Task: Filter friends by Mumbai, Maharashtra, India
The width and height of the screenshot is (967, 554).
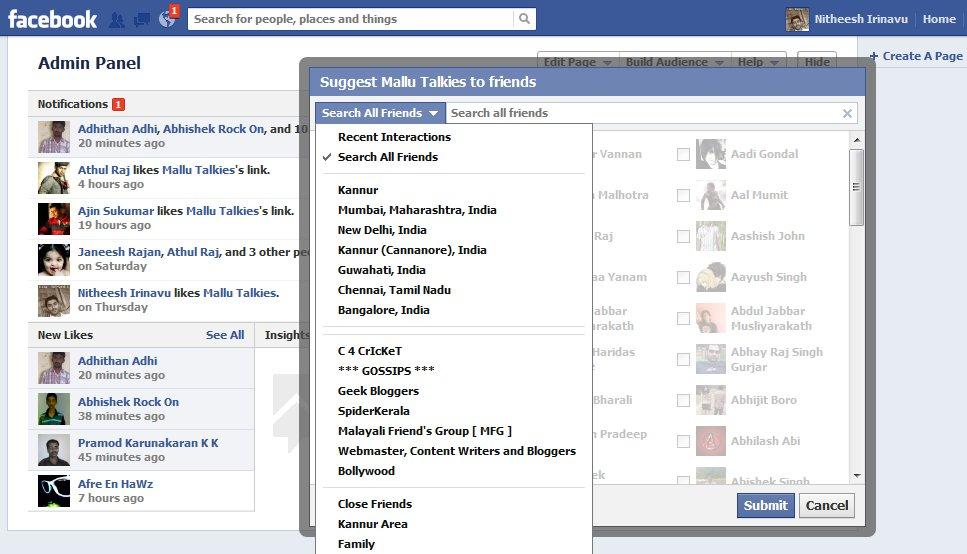Action: [417, 210]
